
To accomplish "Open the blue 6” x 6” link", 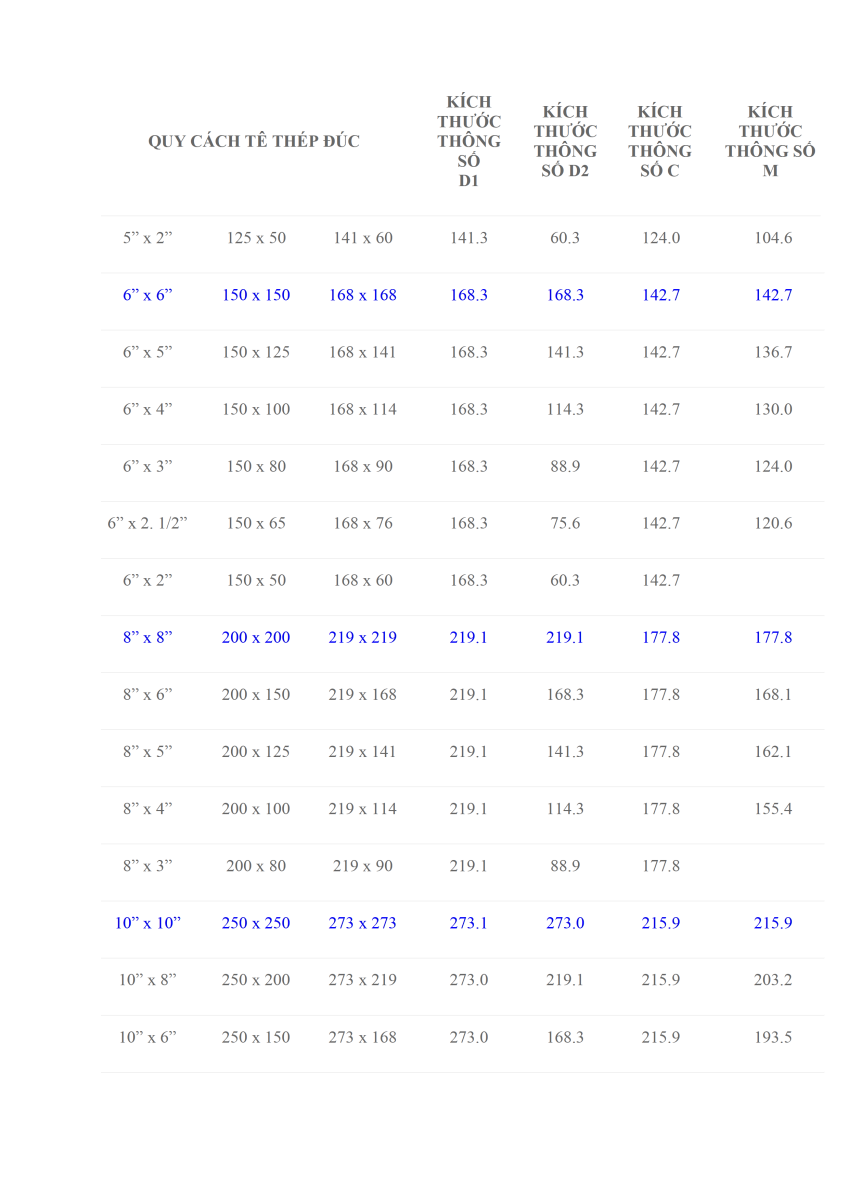I will click(x=148, y=295).
